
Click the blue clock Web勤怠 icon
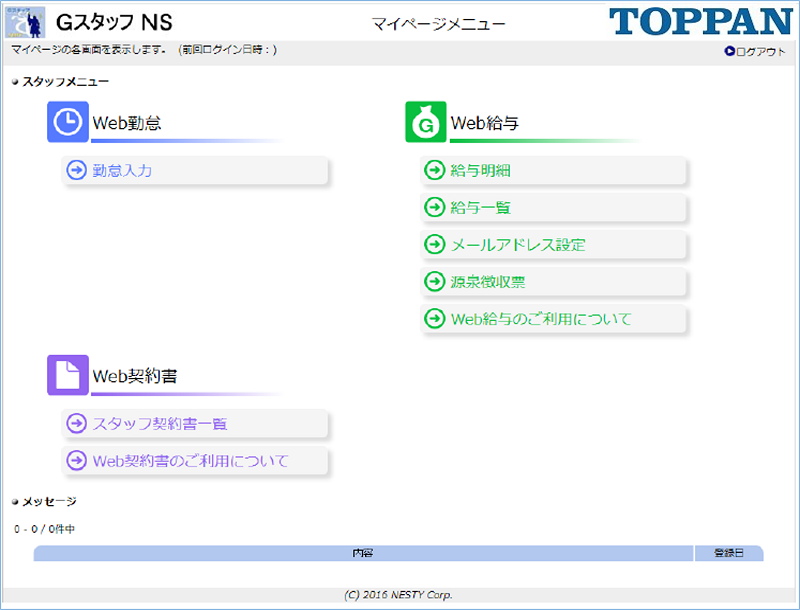(68, 122)
